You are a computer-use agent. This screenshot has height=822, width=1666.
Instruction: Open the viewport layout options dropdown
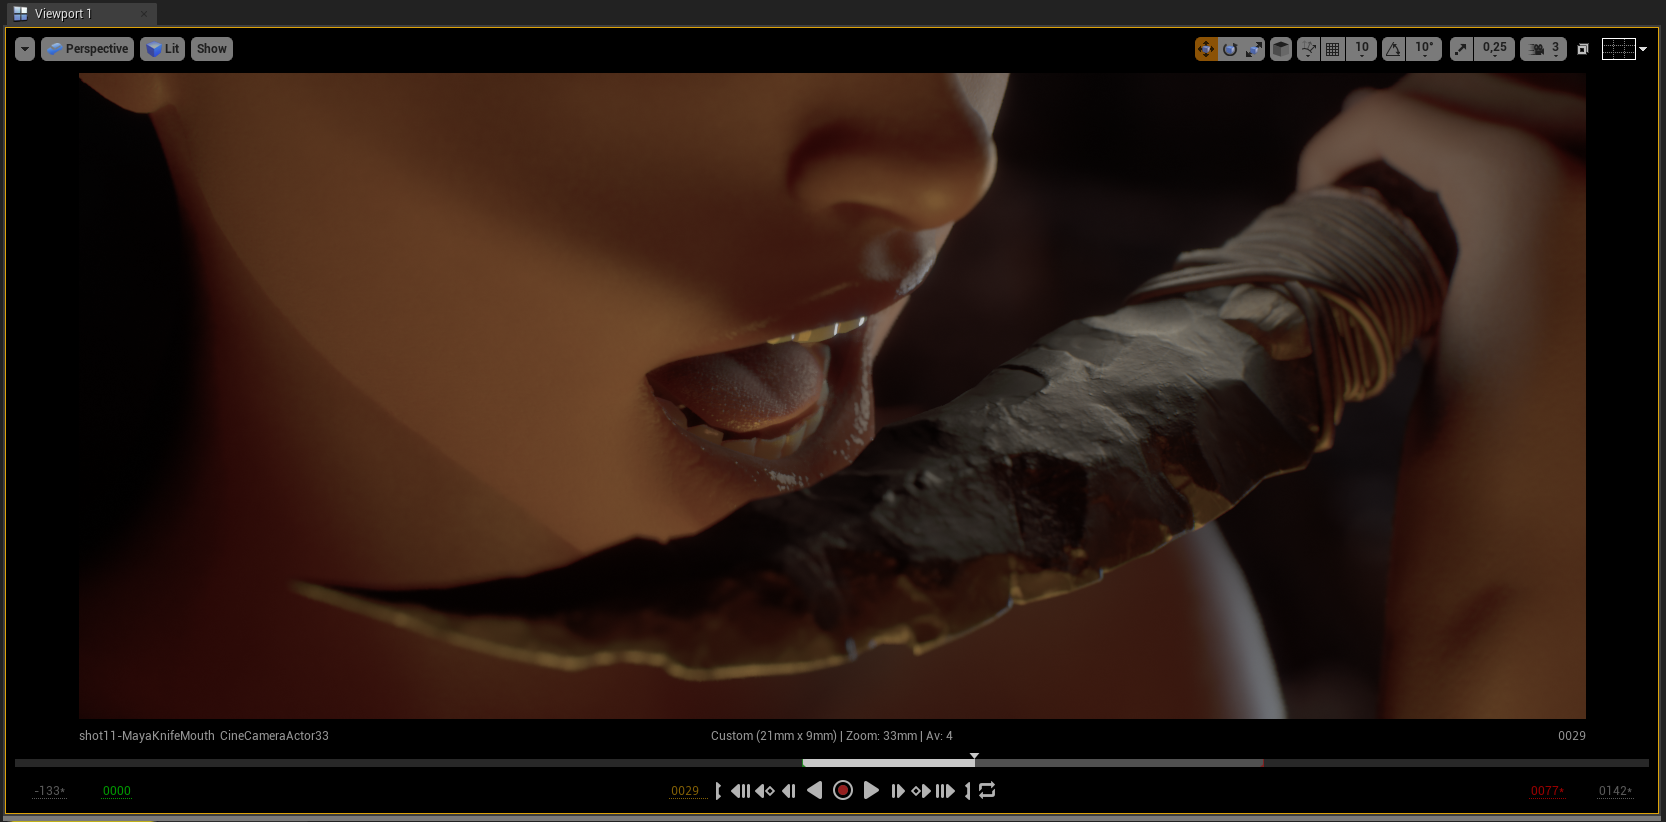(1624, 49)
